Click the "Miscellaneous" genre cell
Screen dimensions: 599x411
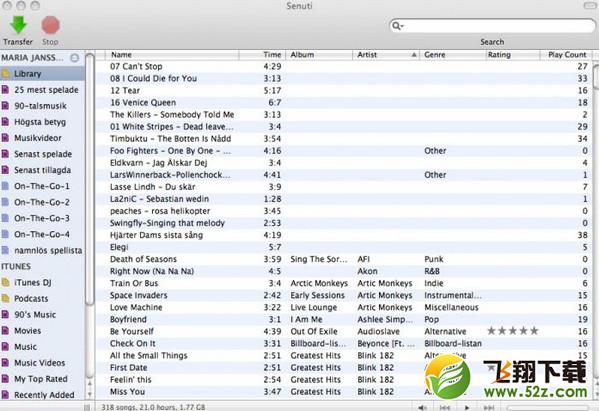coord(451,307)
